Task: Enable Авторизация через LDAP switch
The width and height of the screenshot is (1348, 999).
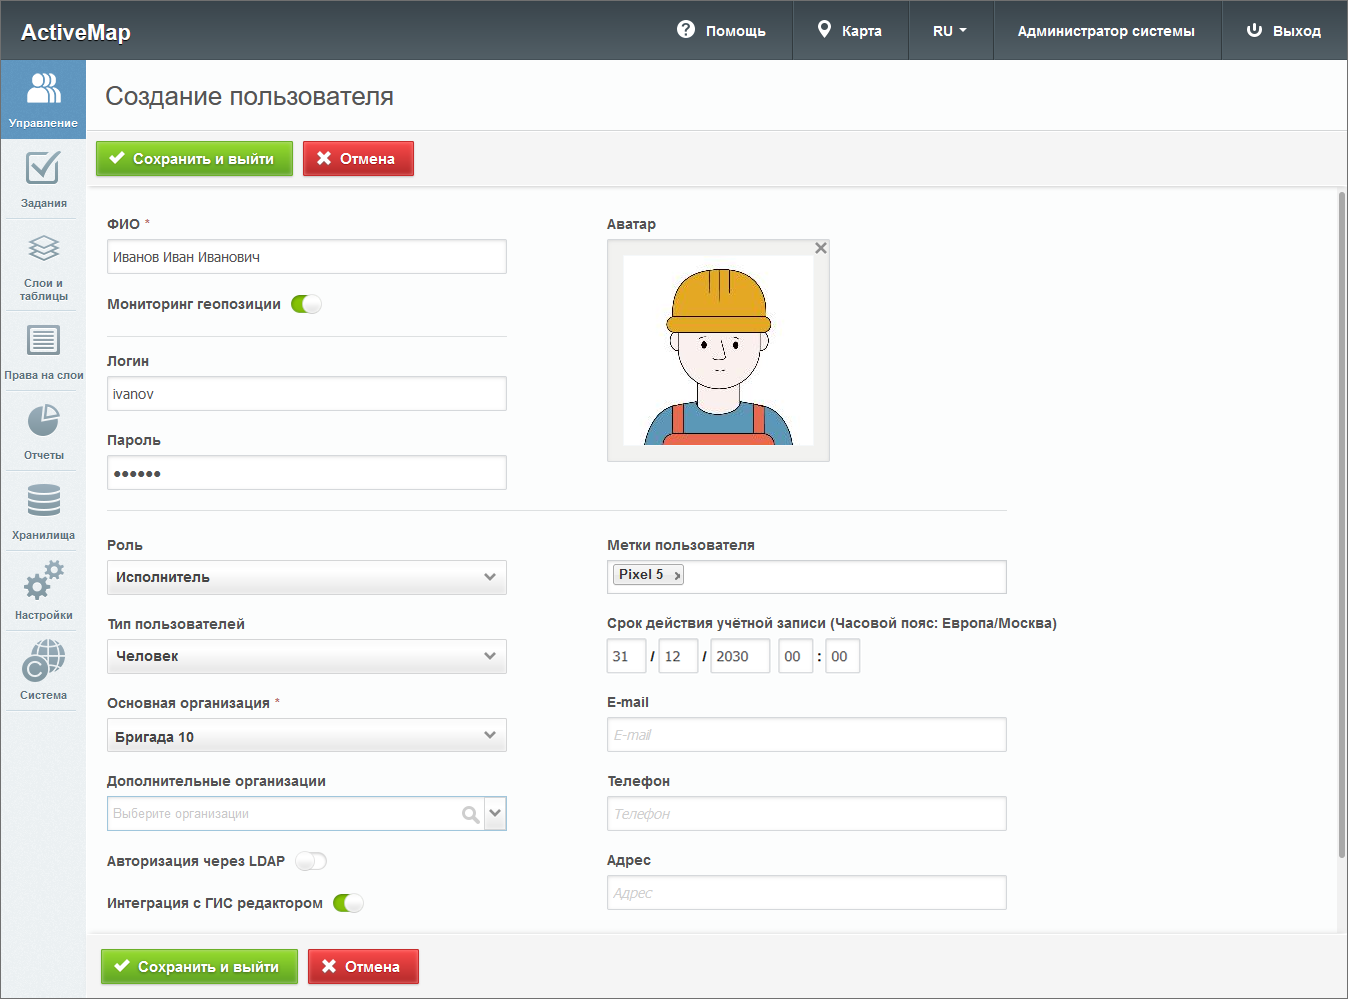Action: pyautogui.click(x=311, y=861)
